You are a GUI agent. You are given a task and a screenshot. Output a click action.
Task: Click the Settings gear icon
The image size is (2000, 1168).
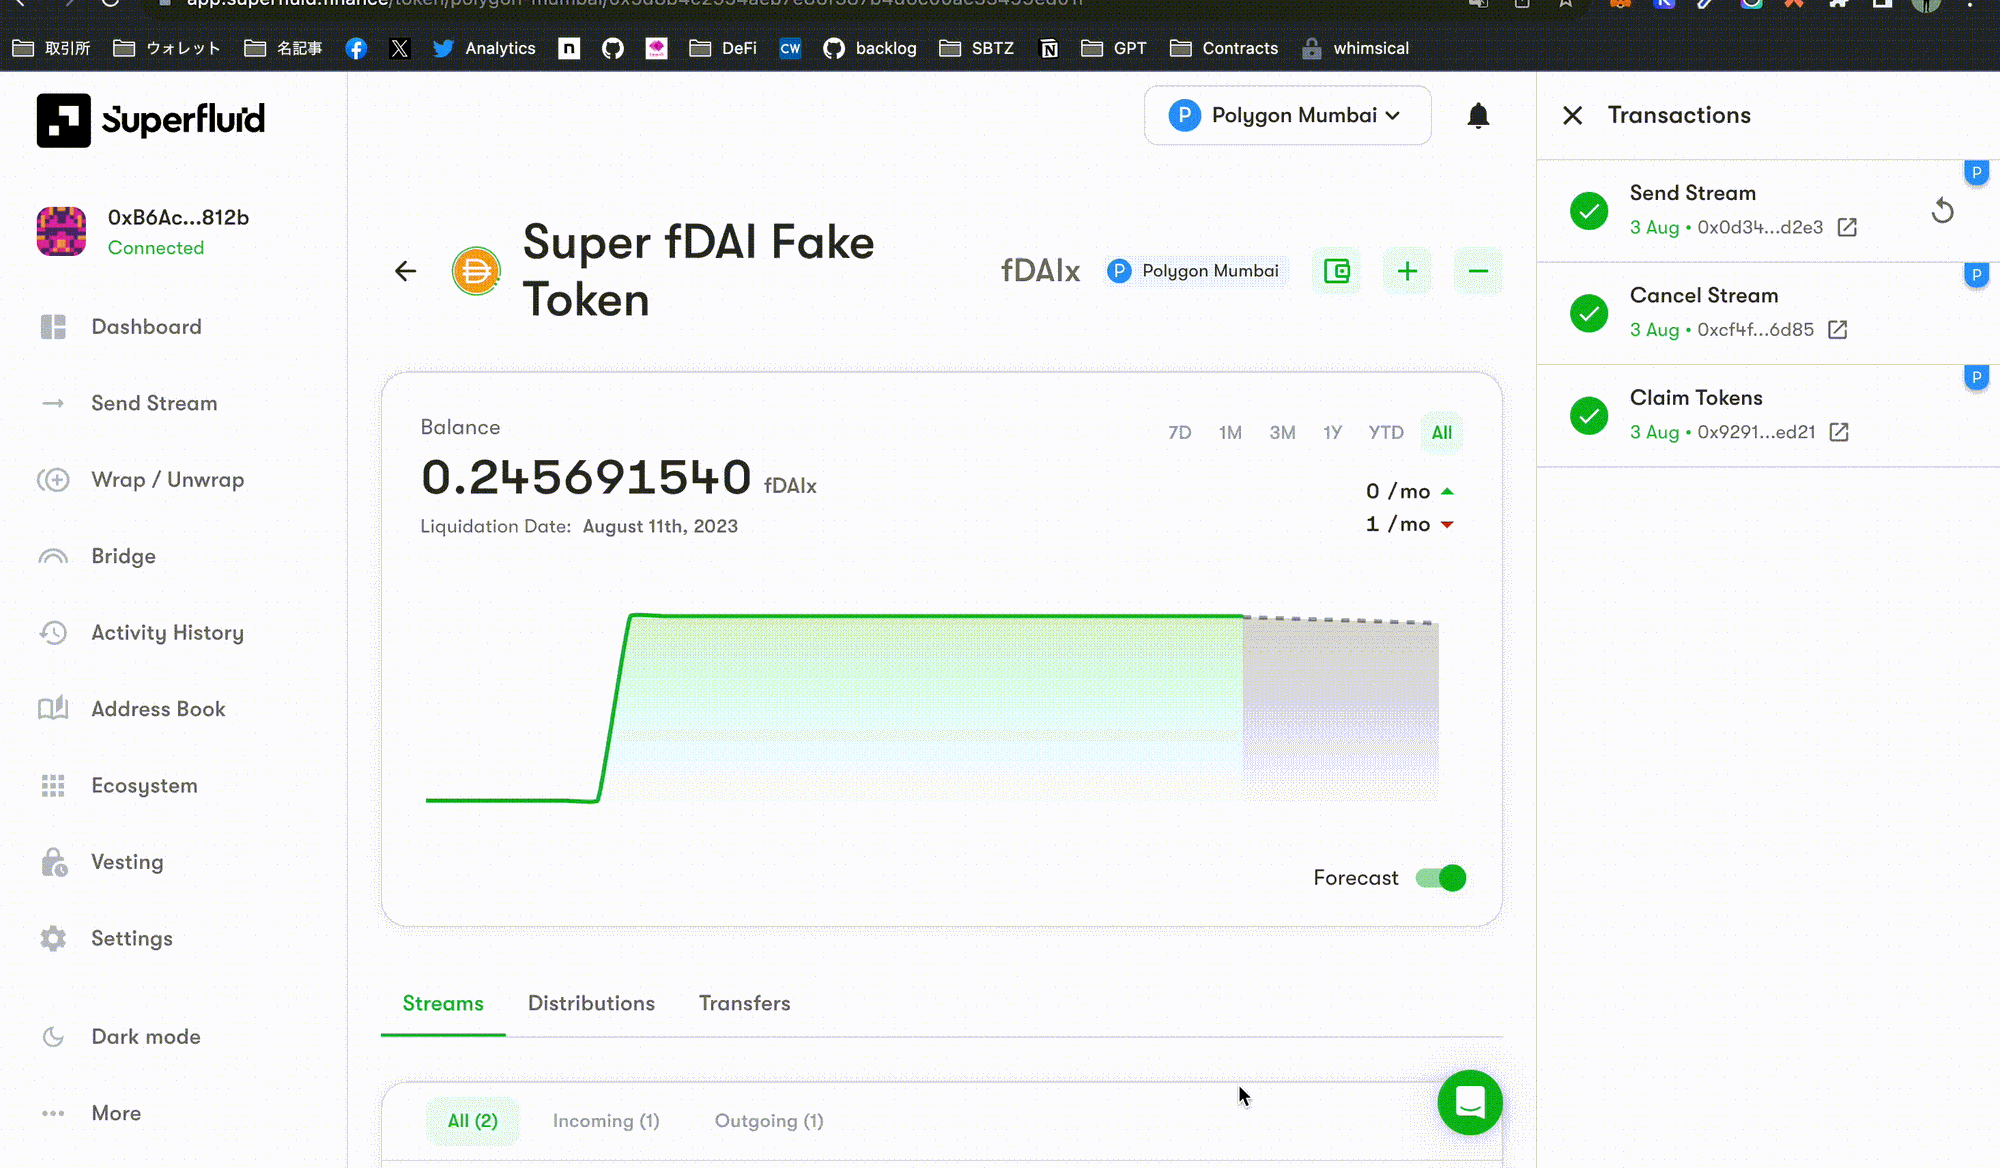click(53, 939)
